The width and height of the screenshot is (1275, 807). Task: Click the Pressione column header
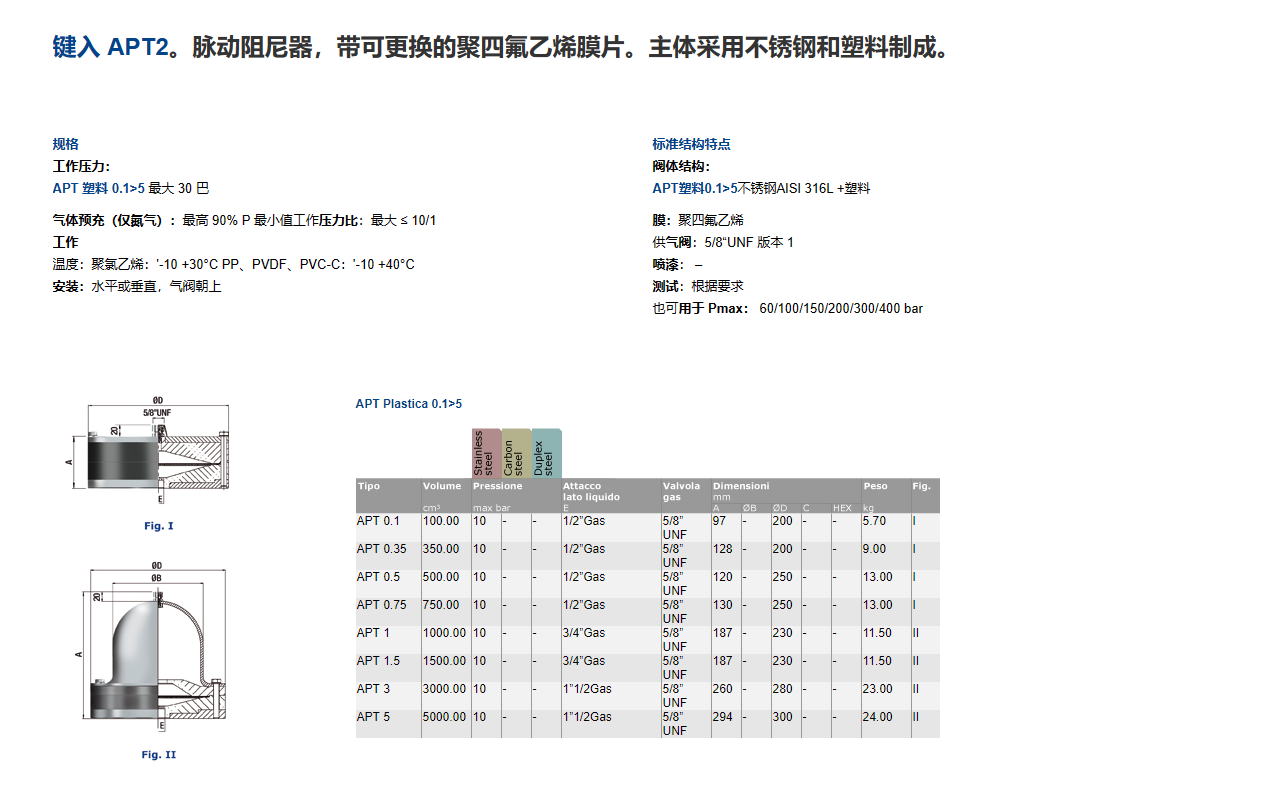tap(497, 486)
